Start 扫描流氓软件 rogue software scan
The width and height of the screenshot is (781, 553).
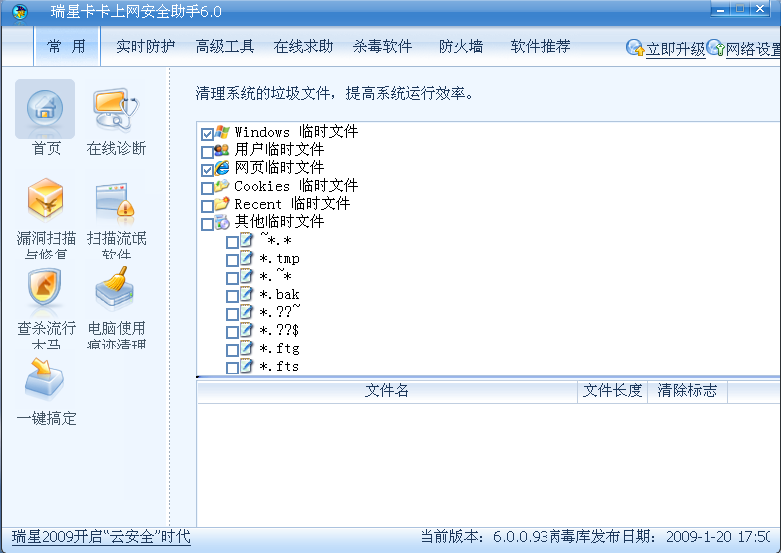[115, 201]
